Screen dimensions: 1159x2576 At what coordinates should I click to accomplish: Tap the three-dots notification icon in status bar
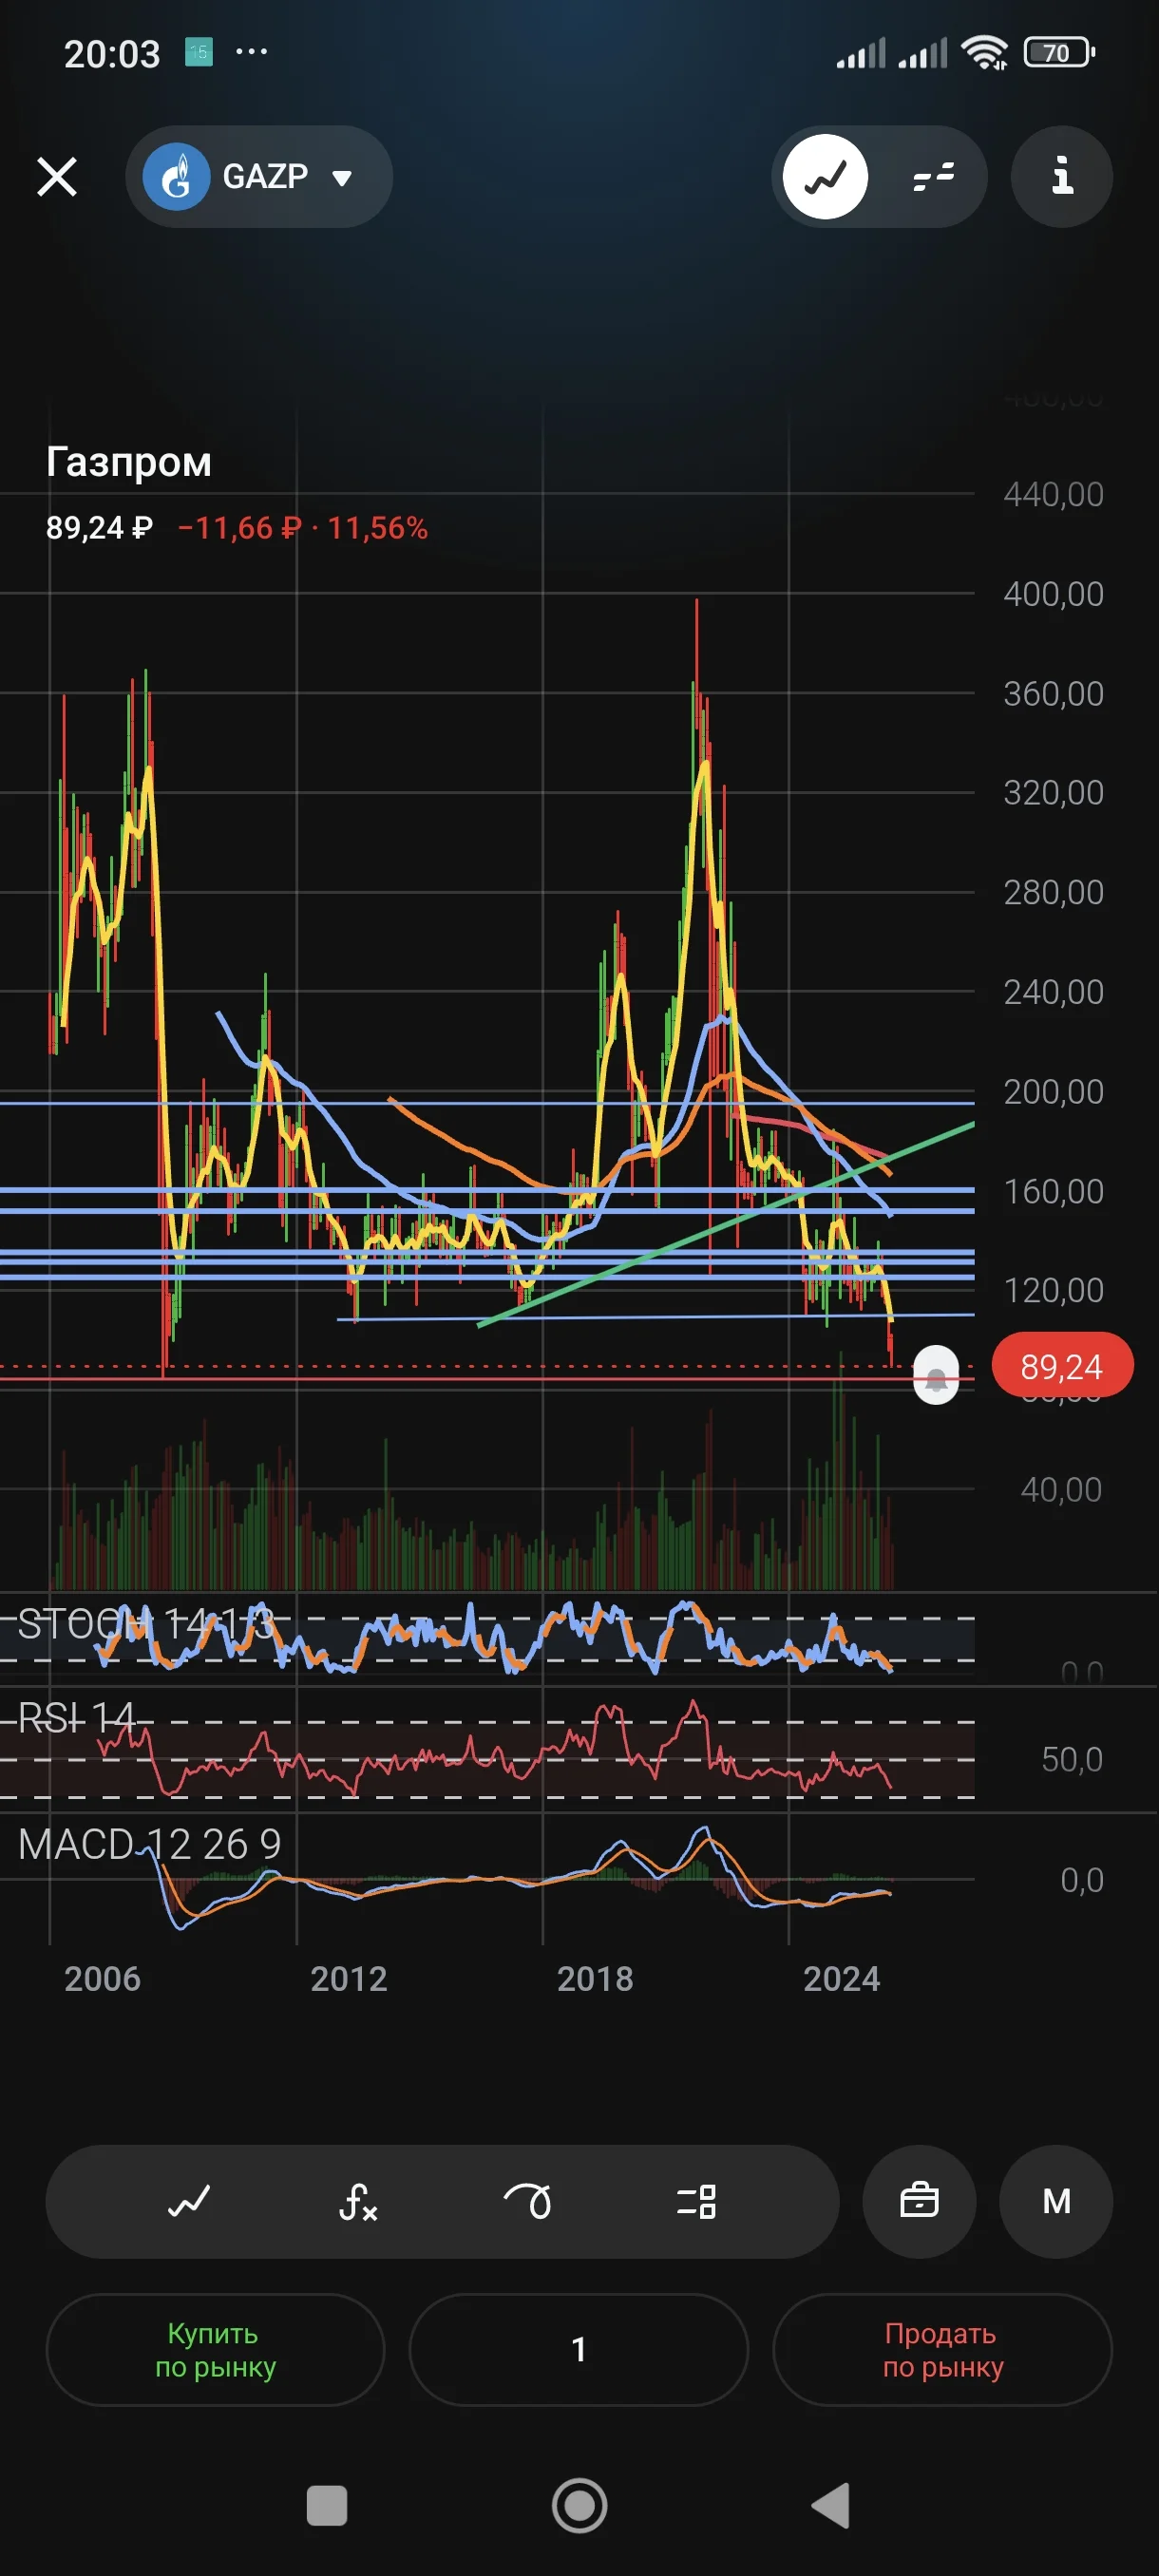[x=251, y=51]
